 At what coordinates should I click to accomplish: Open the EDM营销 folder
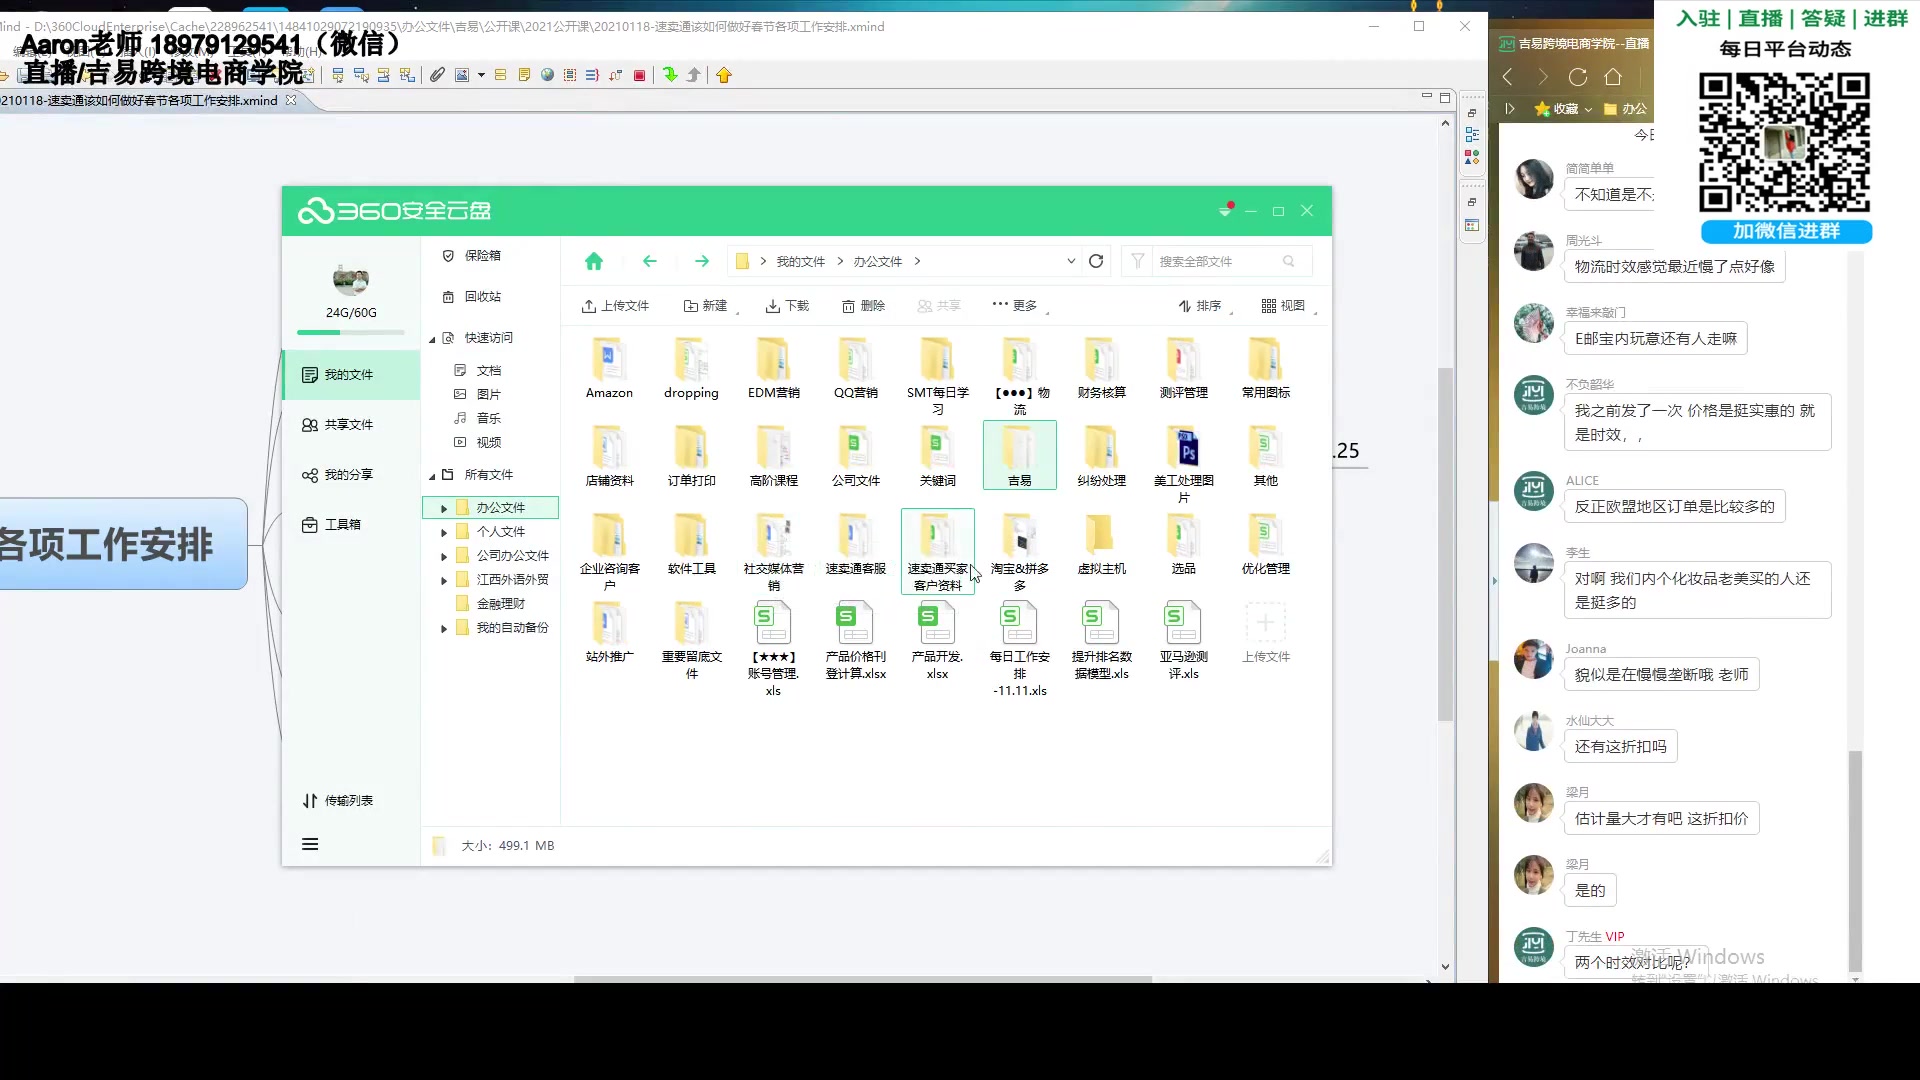(x=773, y=368)
